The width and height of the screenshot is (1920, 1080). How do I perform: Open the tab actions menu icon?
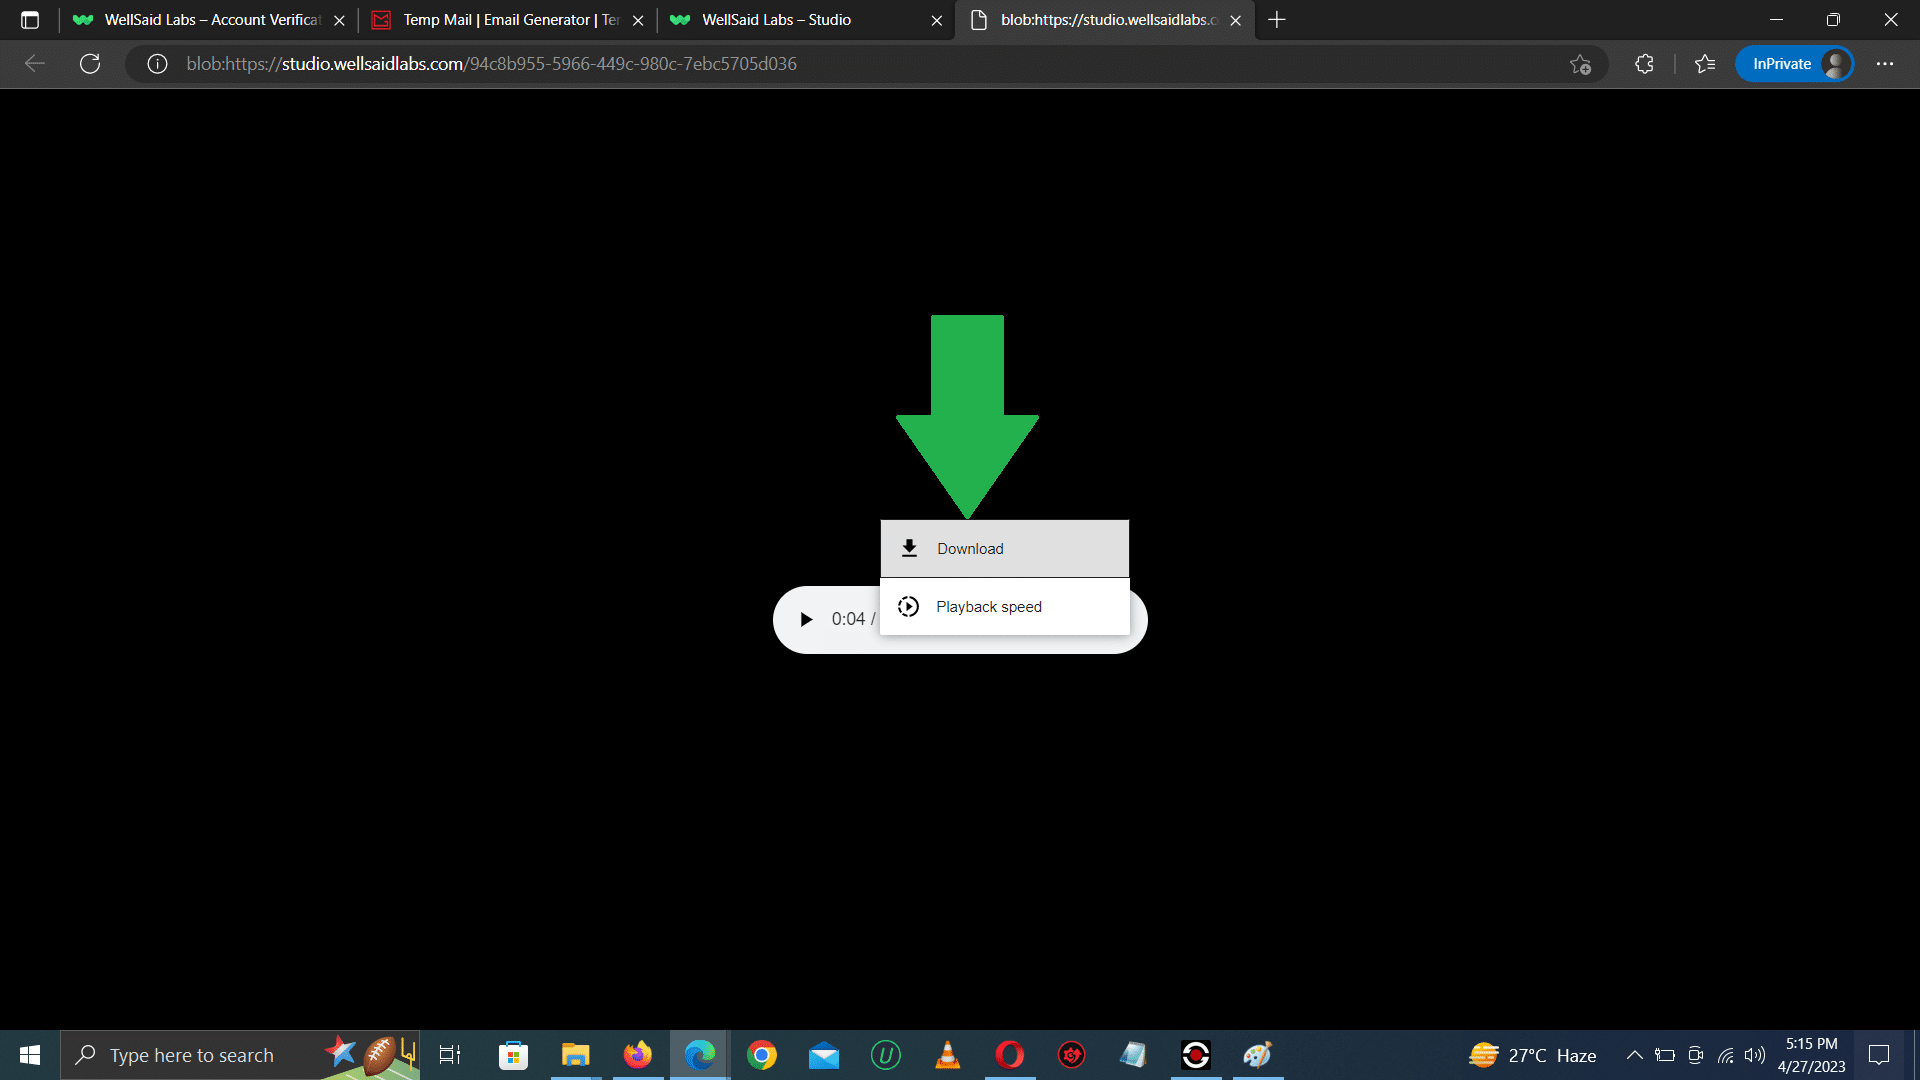pyautogui.click(x=30, y=20)
